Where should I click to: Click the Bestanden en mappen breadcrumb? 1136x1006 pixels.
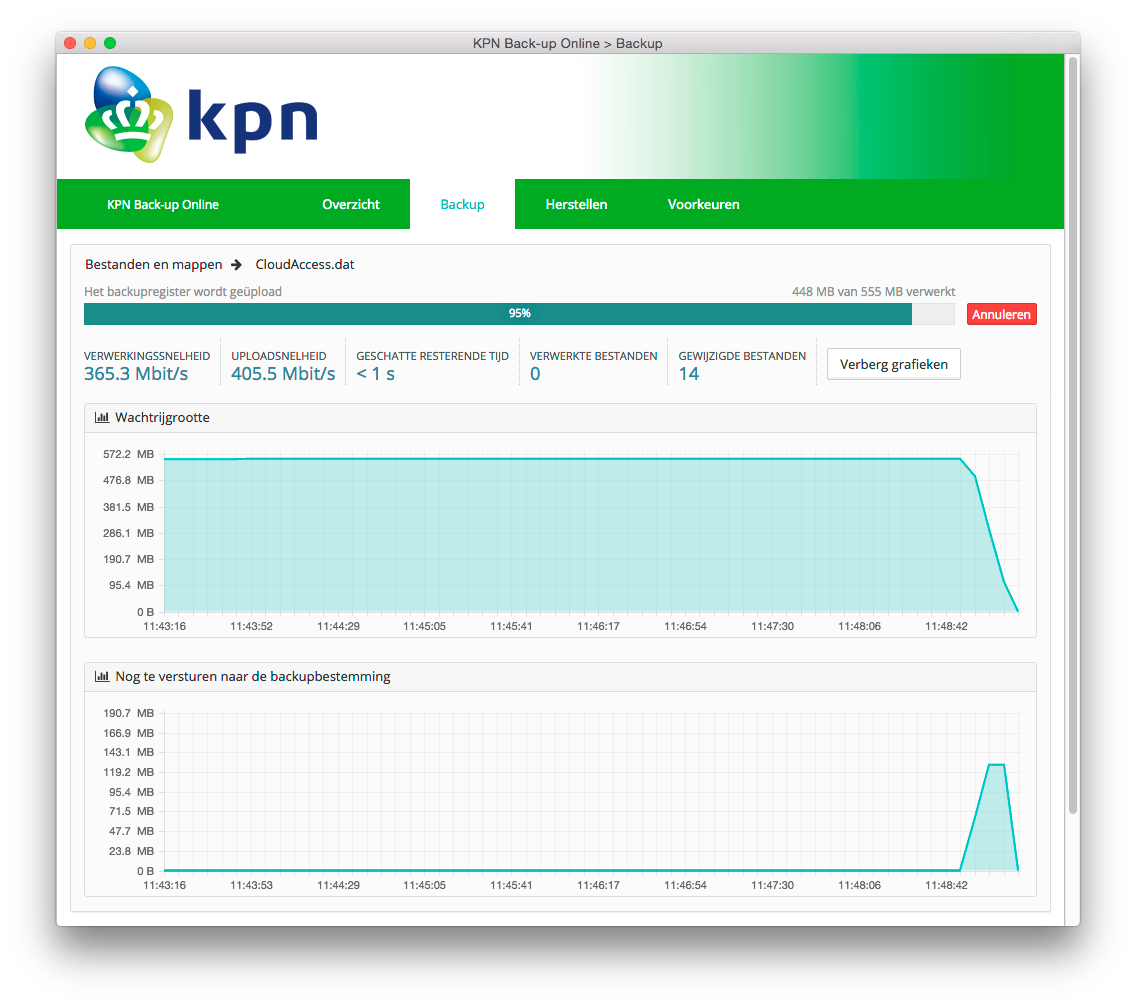[x=154, y=264]
